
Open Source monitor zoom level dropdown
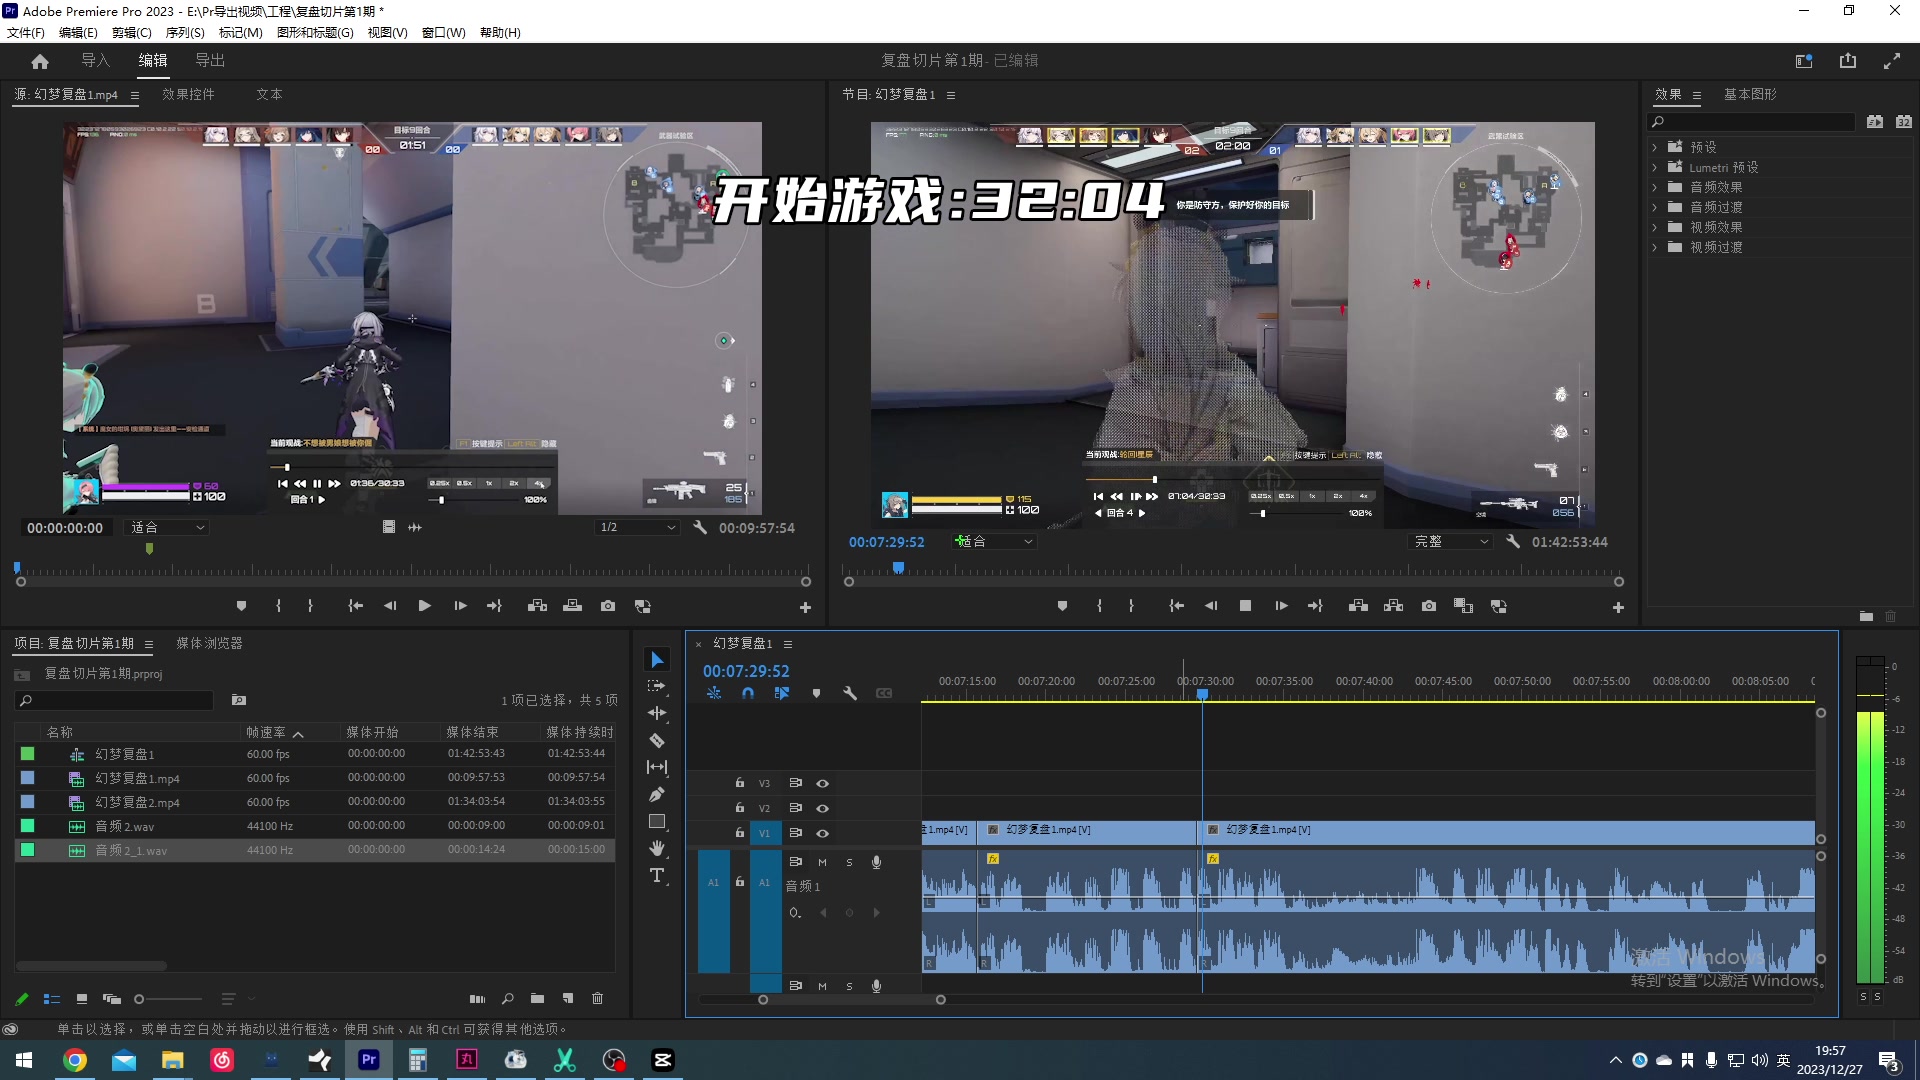[x=167, y=527]
